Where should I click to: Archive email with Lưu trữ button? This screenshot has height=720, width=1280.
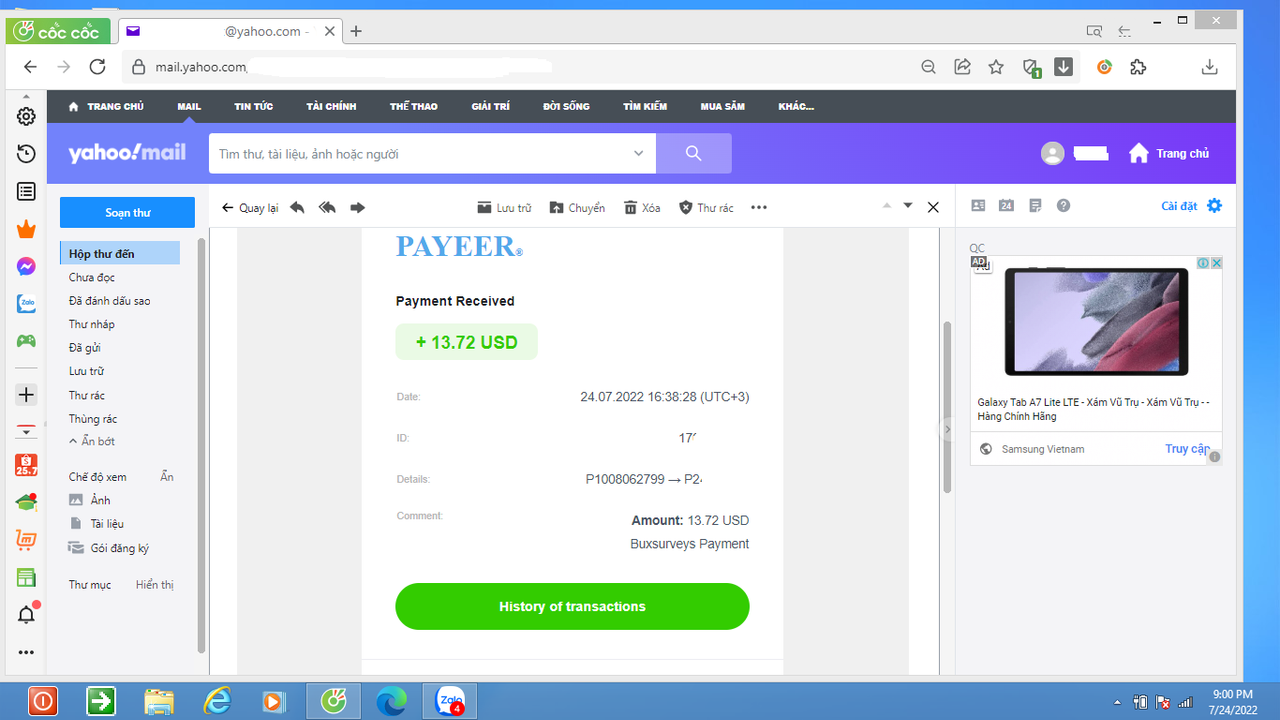504,208
